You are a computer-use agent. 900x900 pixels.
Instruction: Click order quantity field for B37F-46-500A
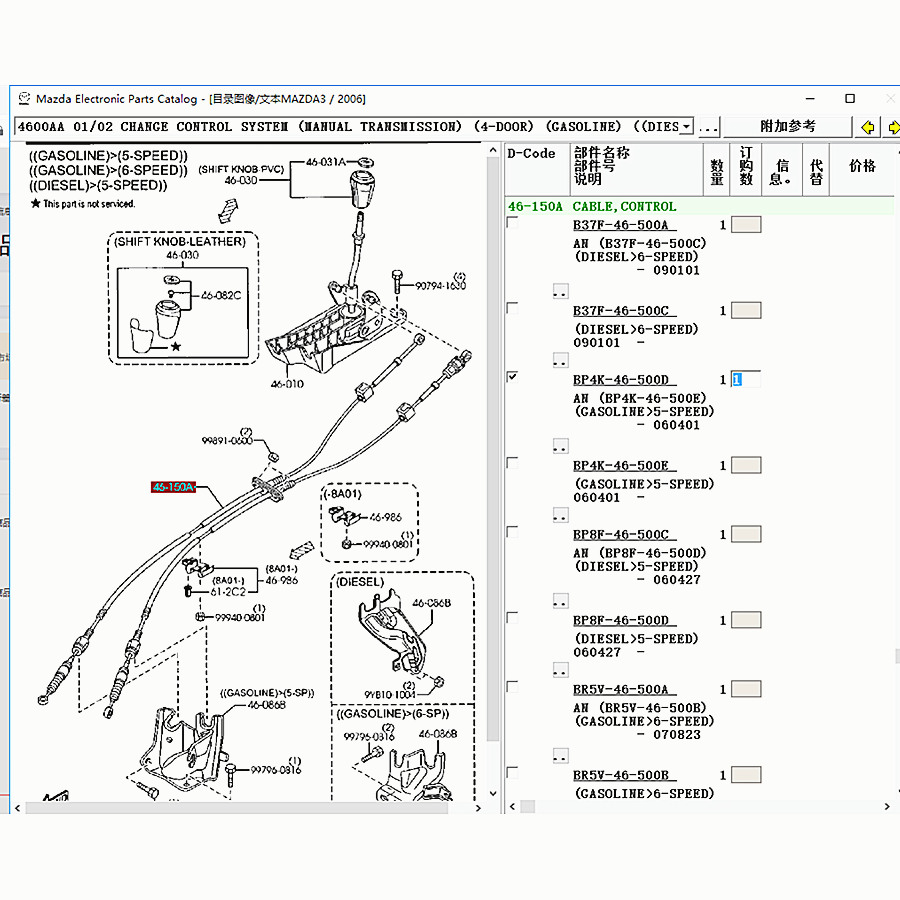click(746, 224)
